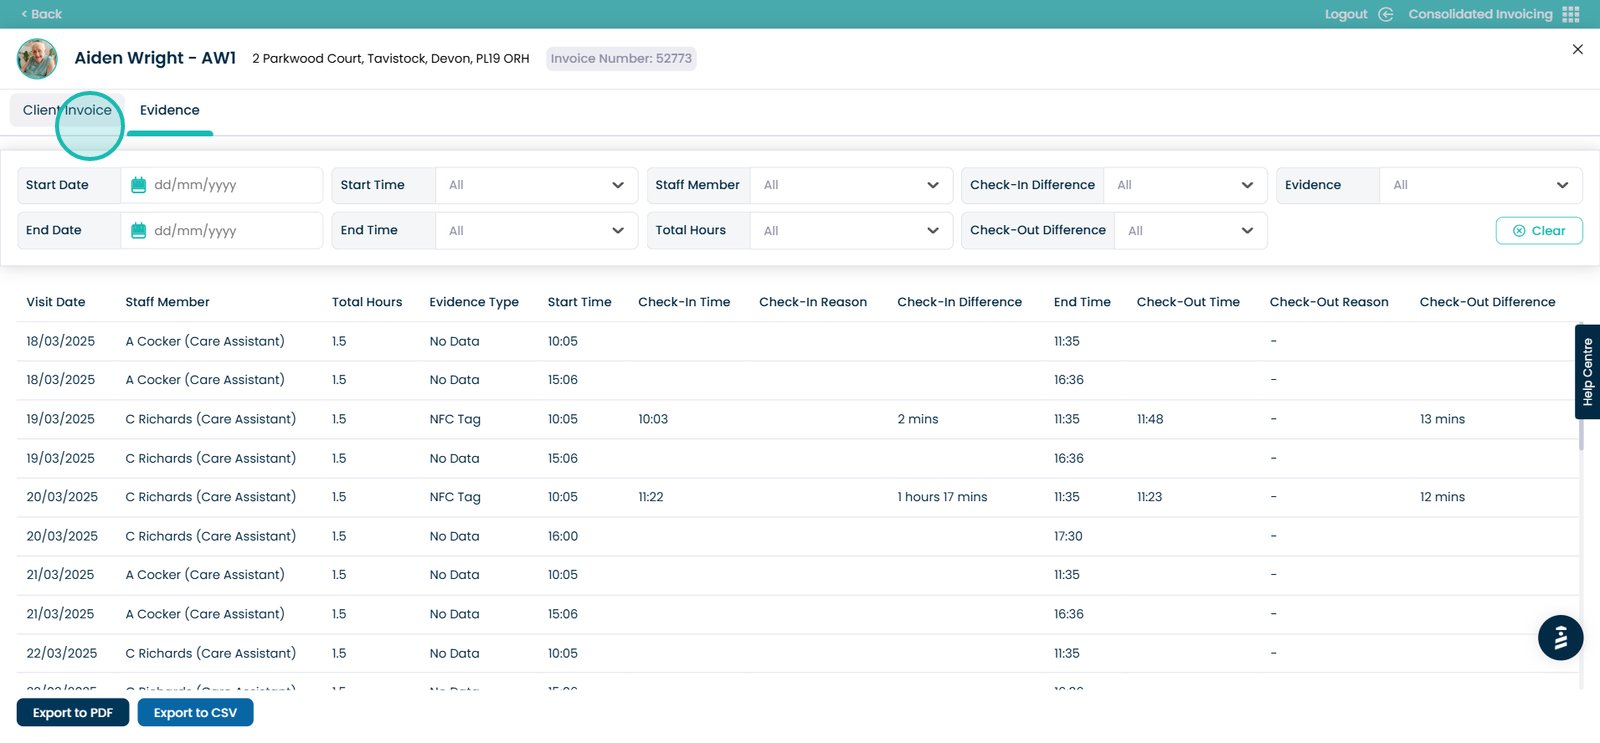Close the invoice panel with X

(1577, 49)
